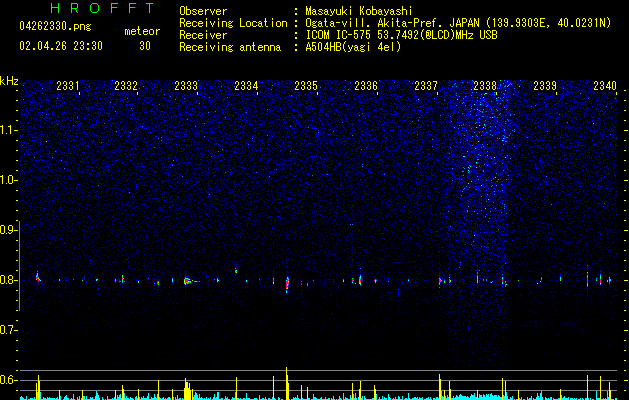Click the 0.9 frequency axis label
The image size is (629, 400).
(x=8, y=230)
